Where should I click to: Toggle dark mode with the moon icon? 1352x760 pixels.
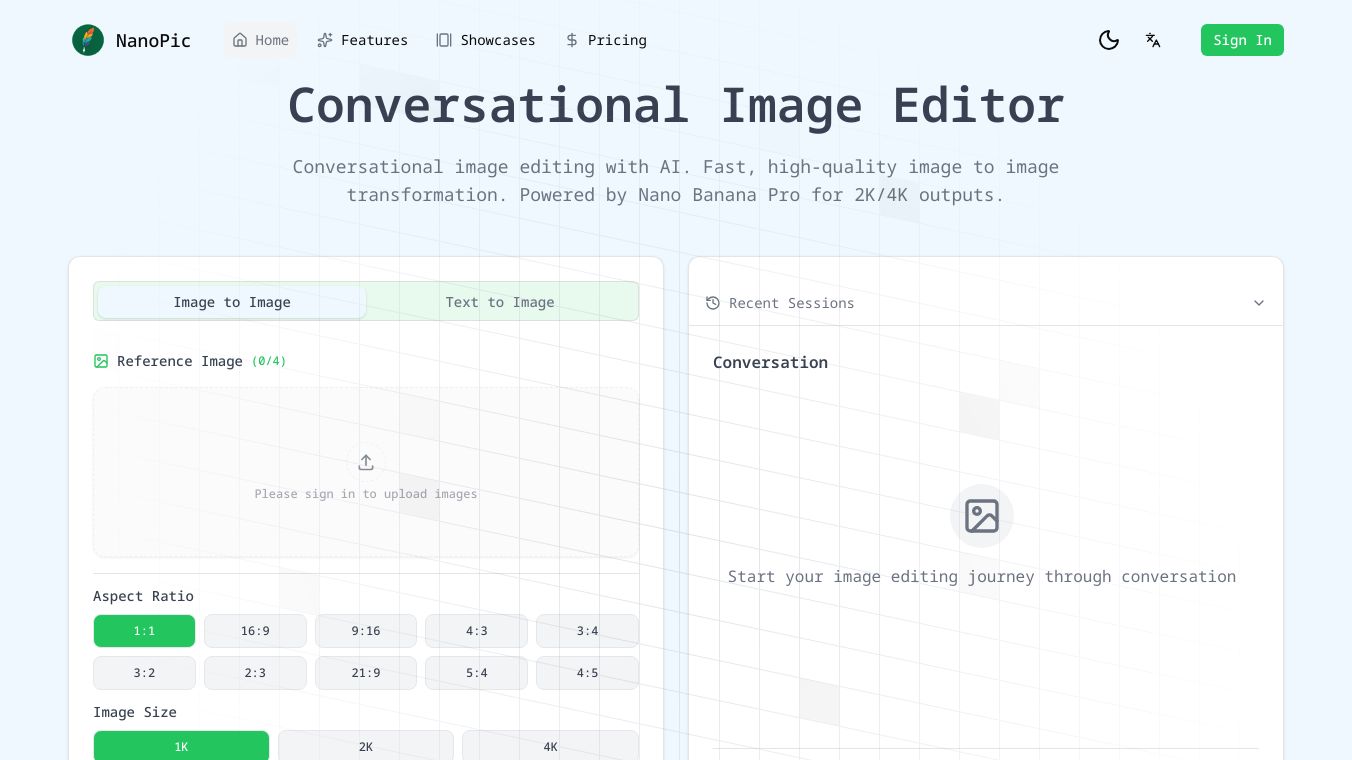tap(1108, 40)
